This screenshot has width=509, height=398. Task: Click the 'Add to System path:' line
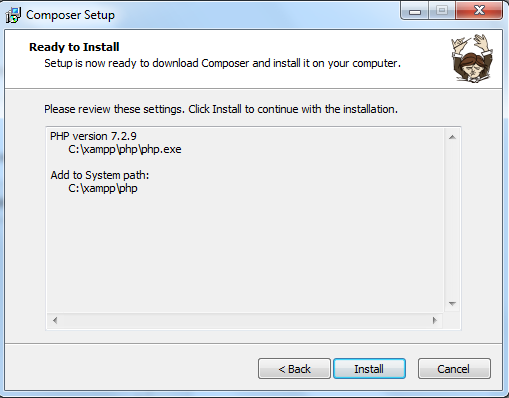tap(100, 175)
